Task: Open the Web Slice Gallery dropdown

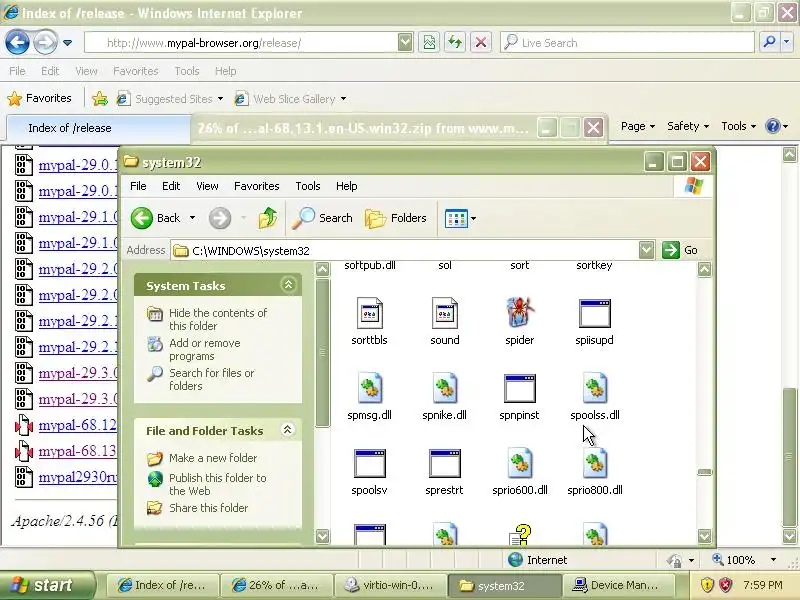Action: [343, 98]
